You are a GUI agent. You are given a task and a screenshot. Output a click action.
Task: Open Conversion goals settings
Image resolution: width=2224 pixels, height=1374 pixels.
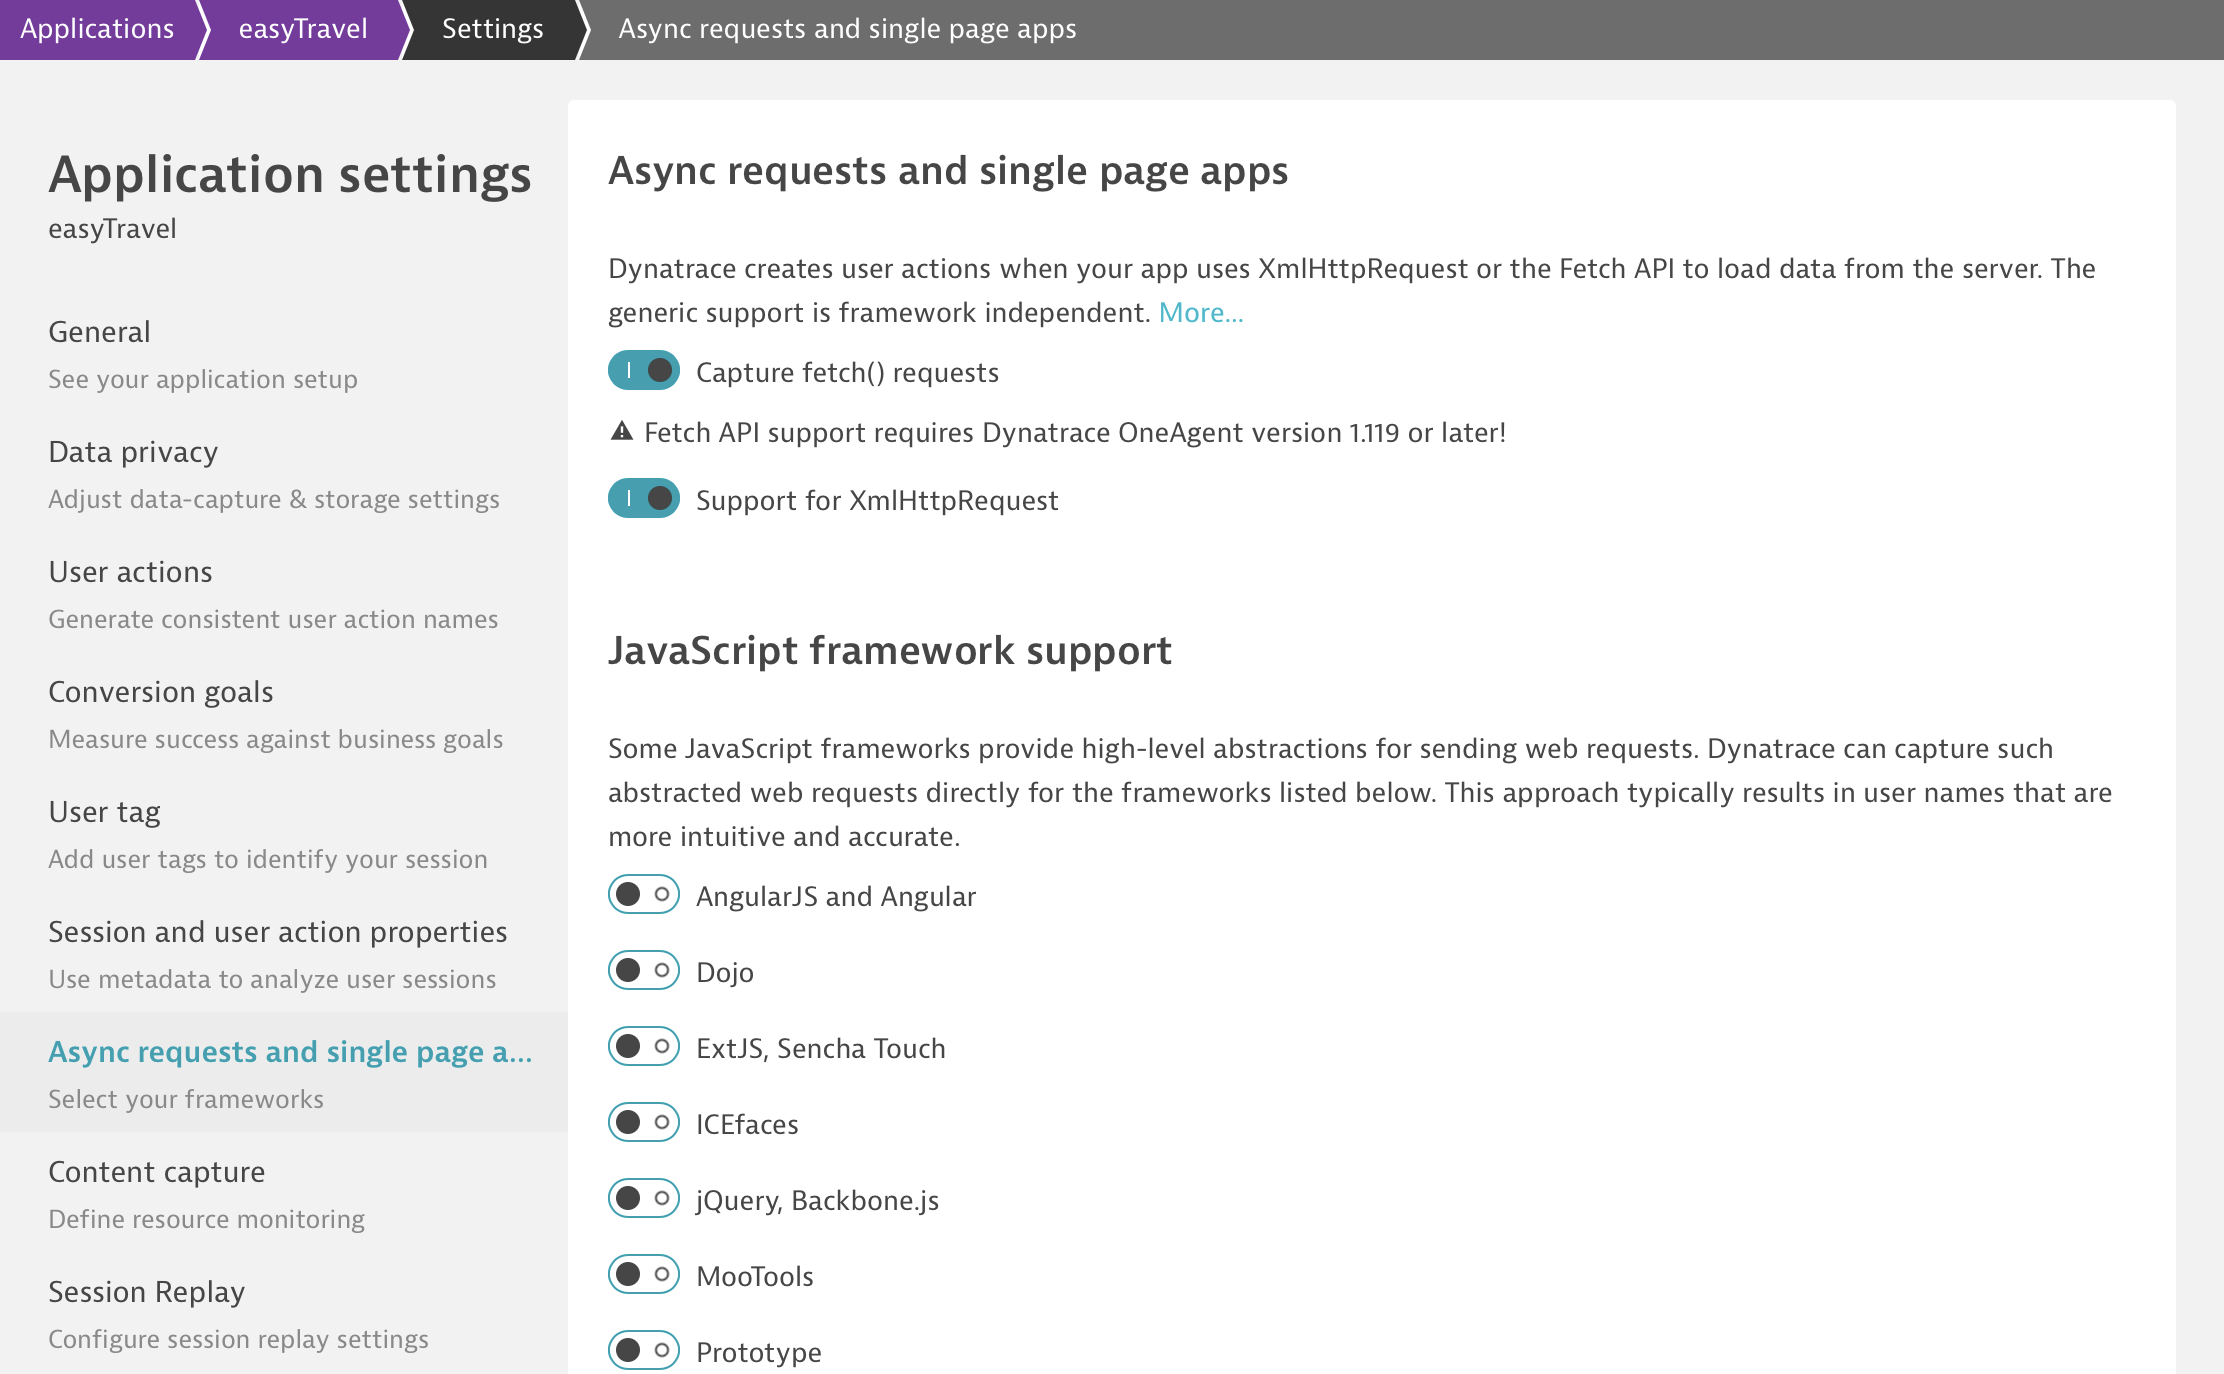coord(161,692)
